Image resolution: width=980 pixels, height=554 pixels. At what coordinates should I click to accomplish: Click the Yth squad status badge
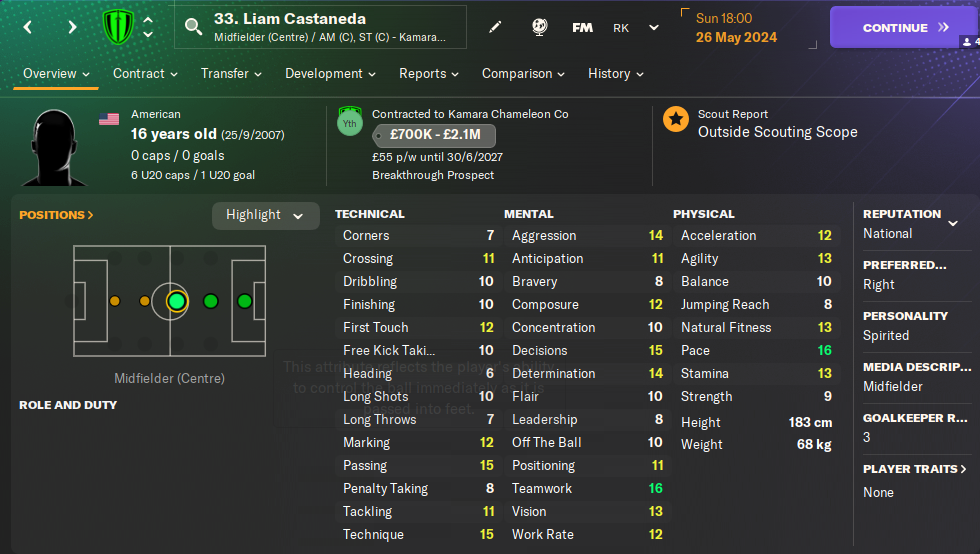[350, 124]
